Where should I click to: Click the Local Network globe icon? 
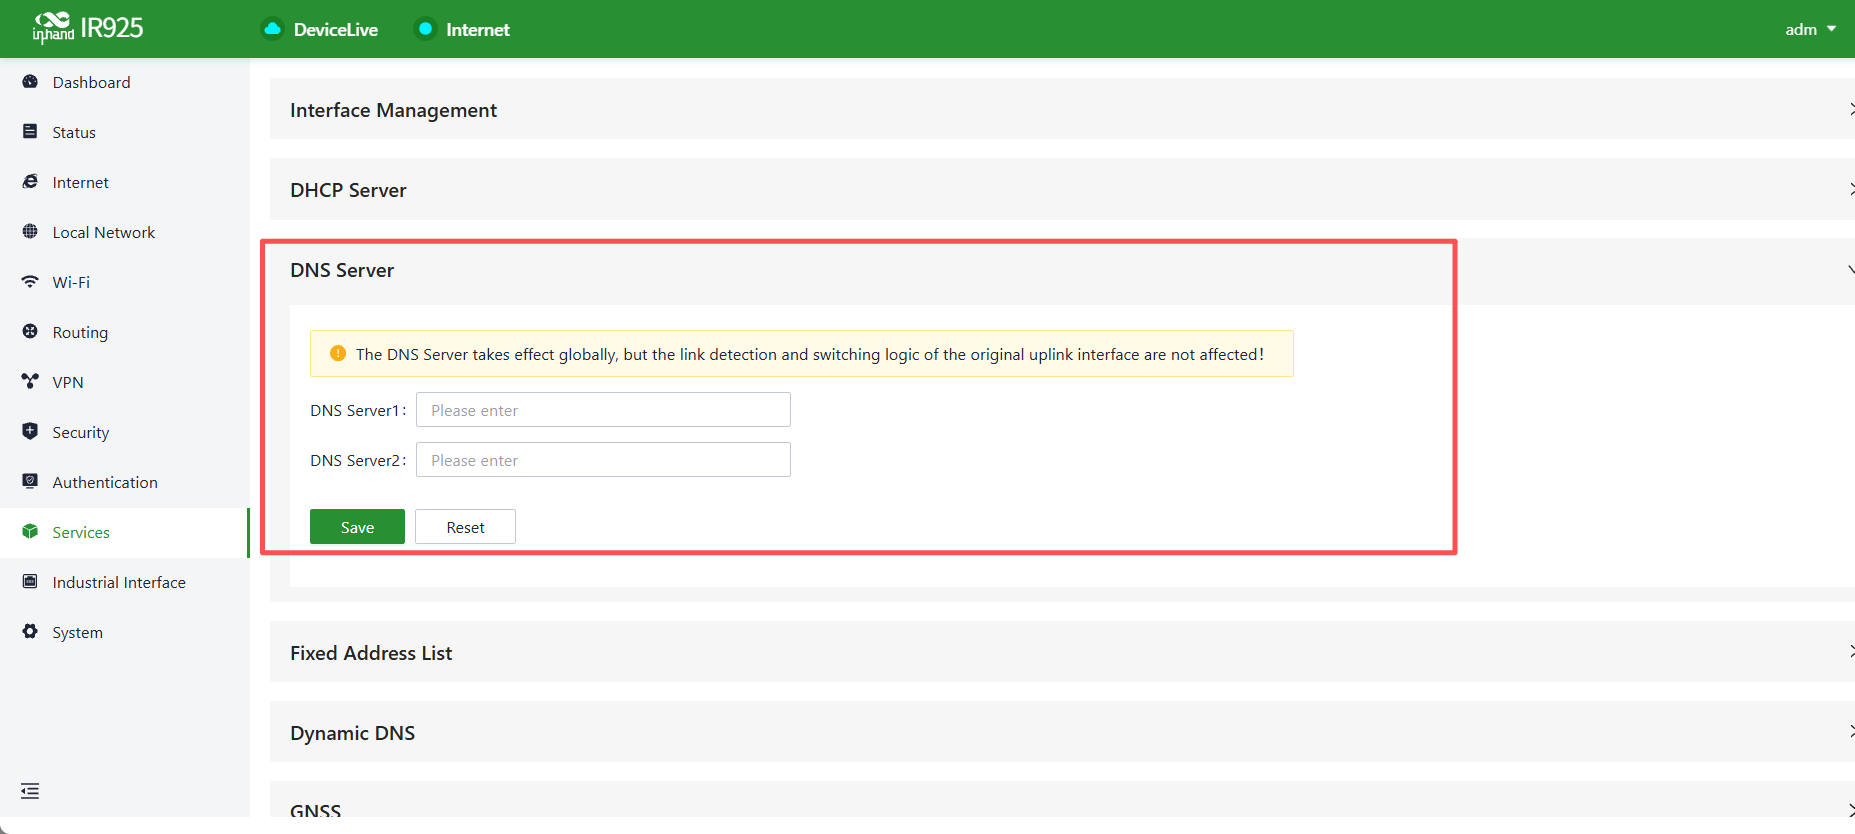(30, 232)
